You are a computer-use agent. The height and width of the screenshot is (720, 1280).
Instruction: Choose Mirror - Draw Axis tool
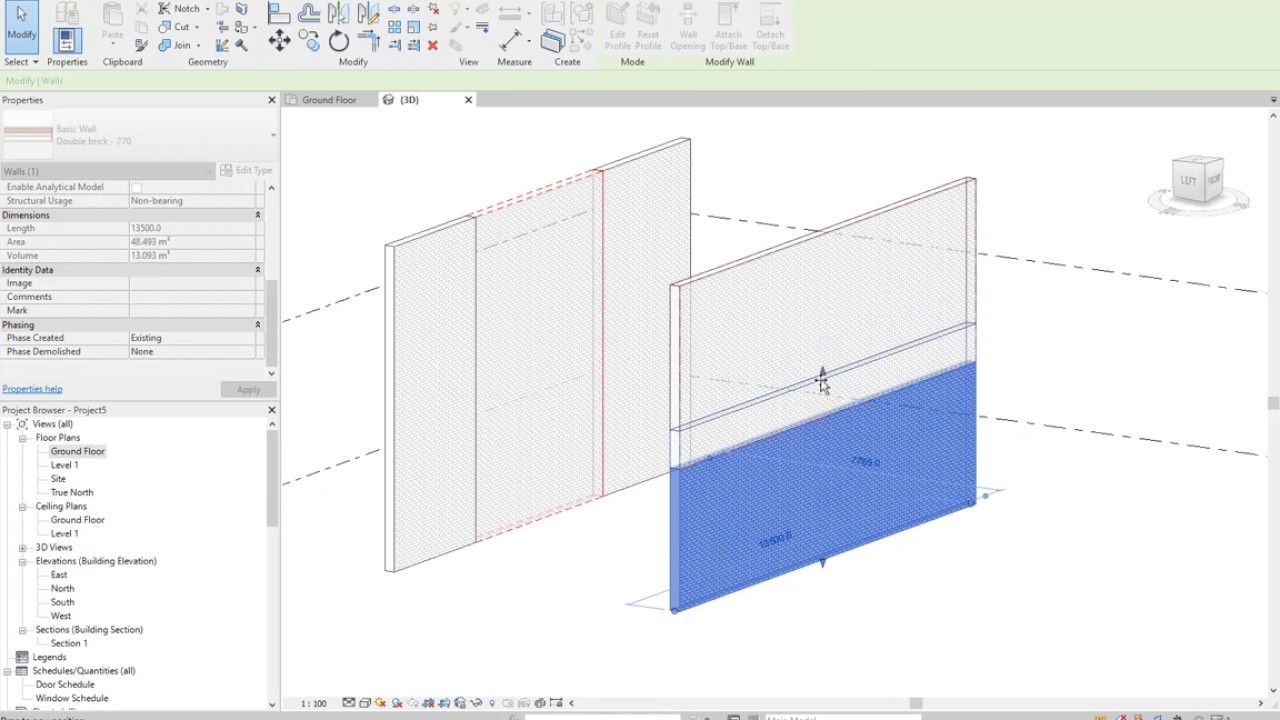369,13
